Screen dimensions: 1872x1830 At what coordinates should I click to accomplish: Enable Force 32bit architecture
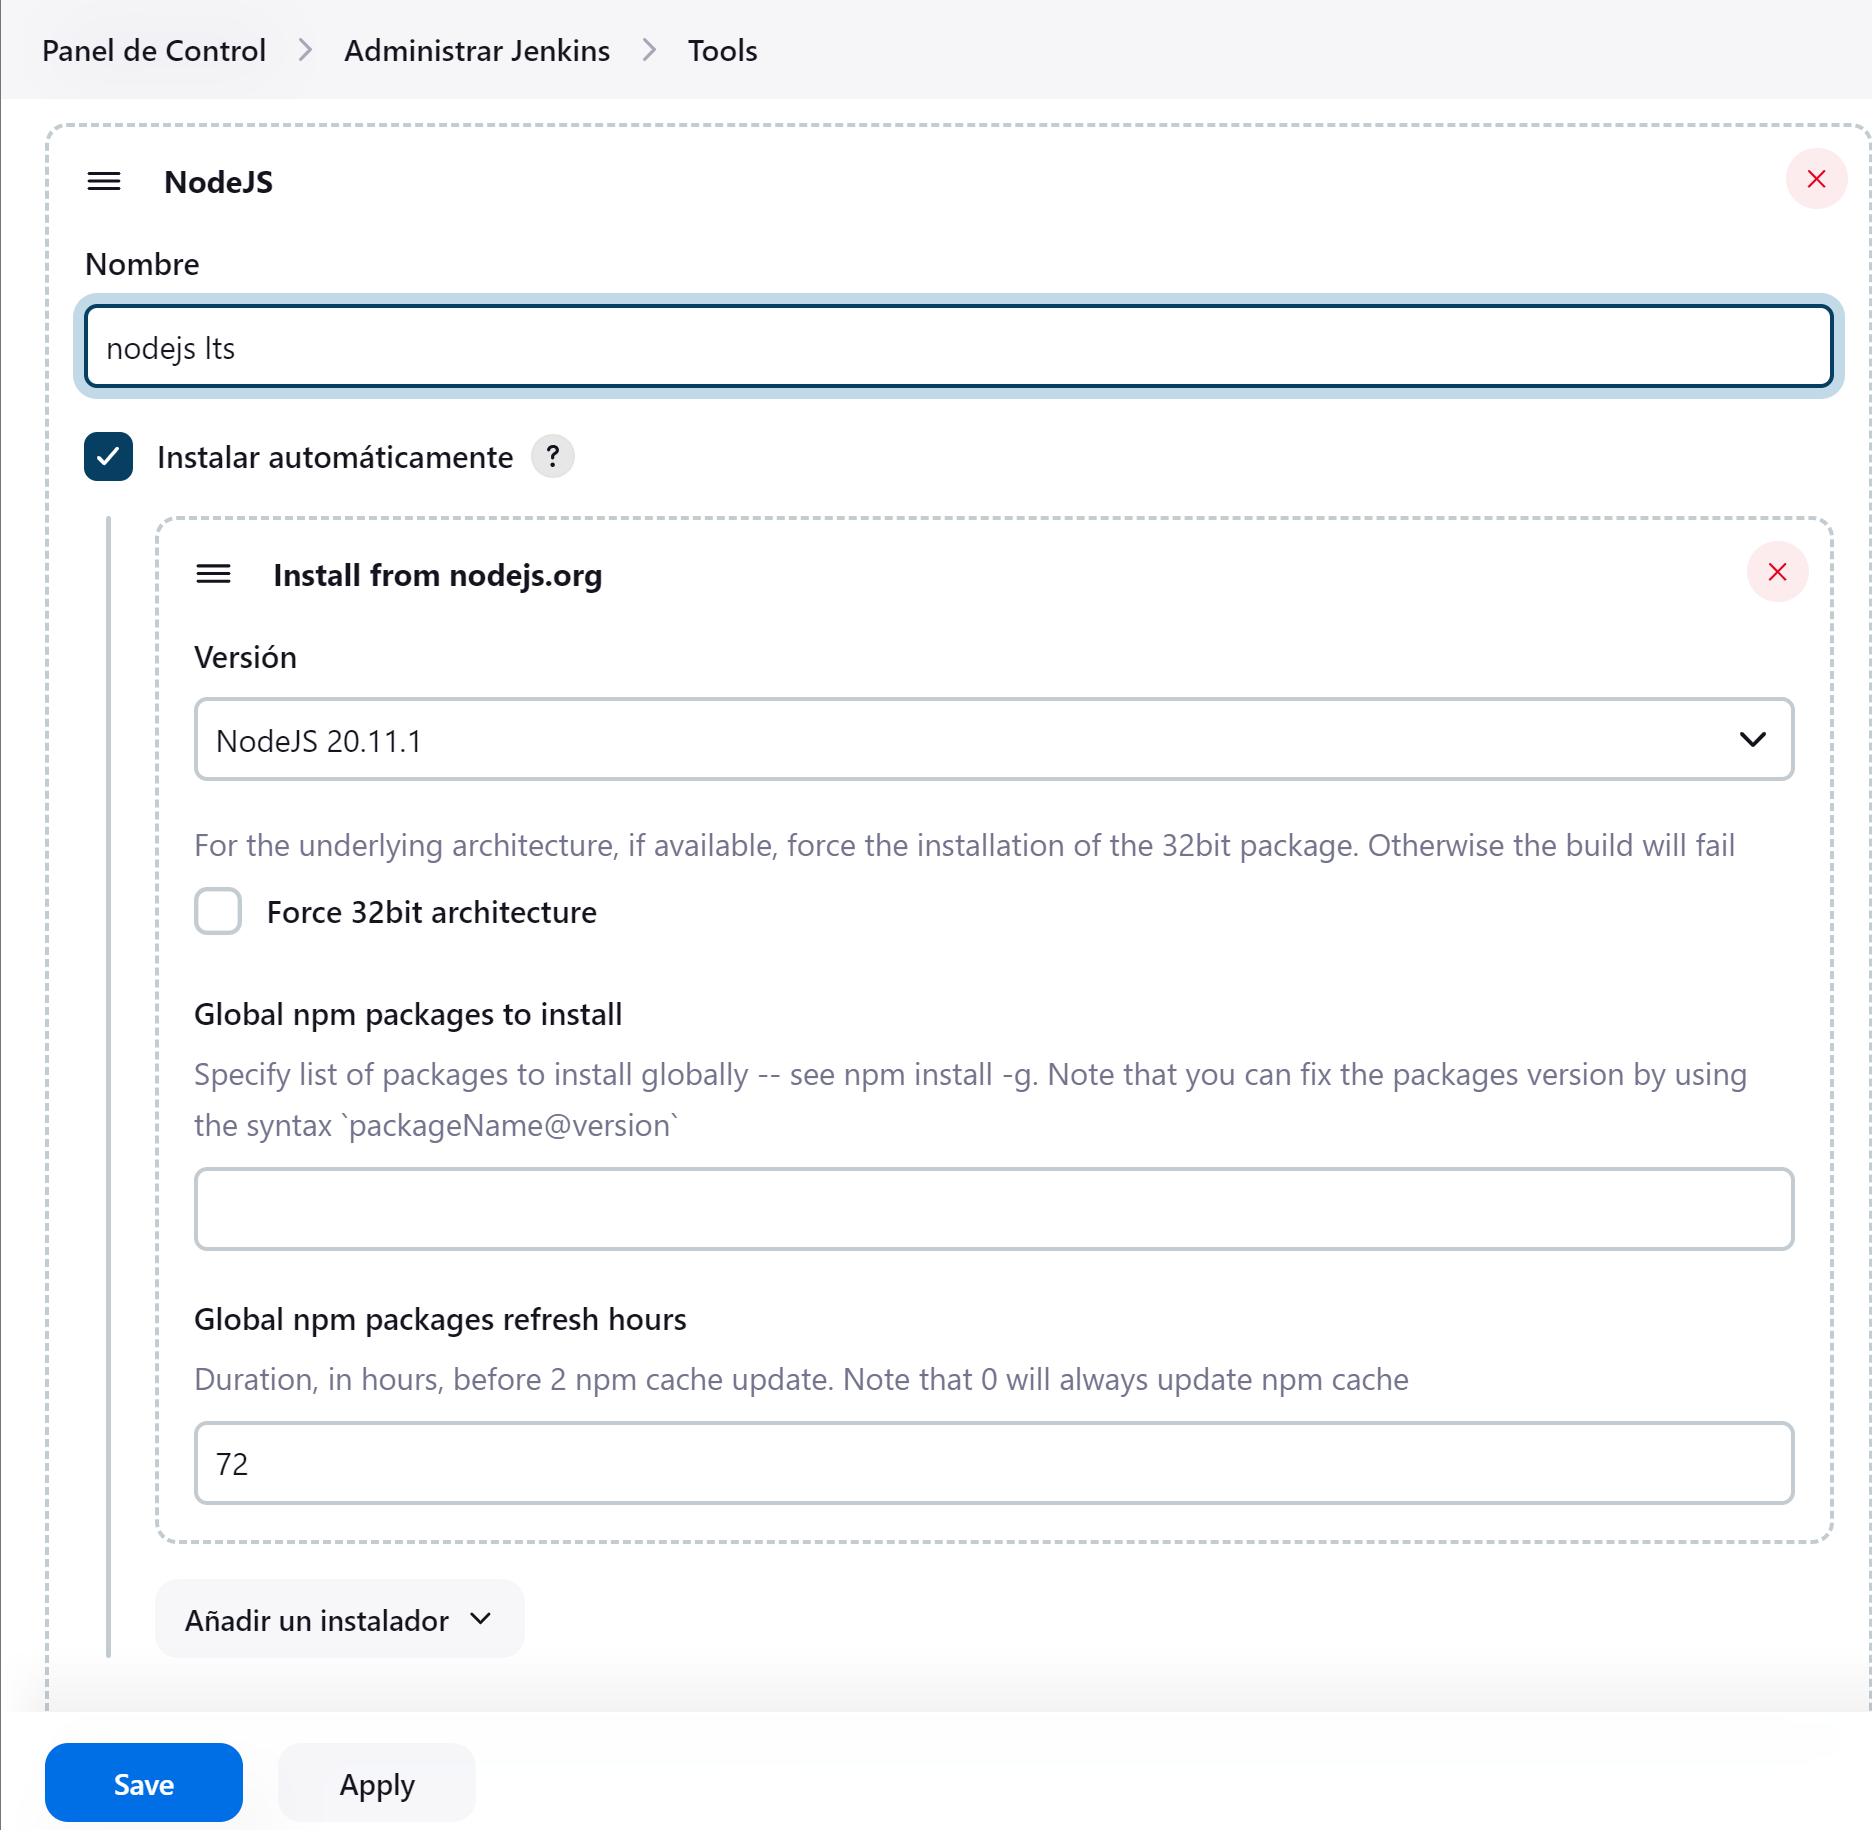218,911
